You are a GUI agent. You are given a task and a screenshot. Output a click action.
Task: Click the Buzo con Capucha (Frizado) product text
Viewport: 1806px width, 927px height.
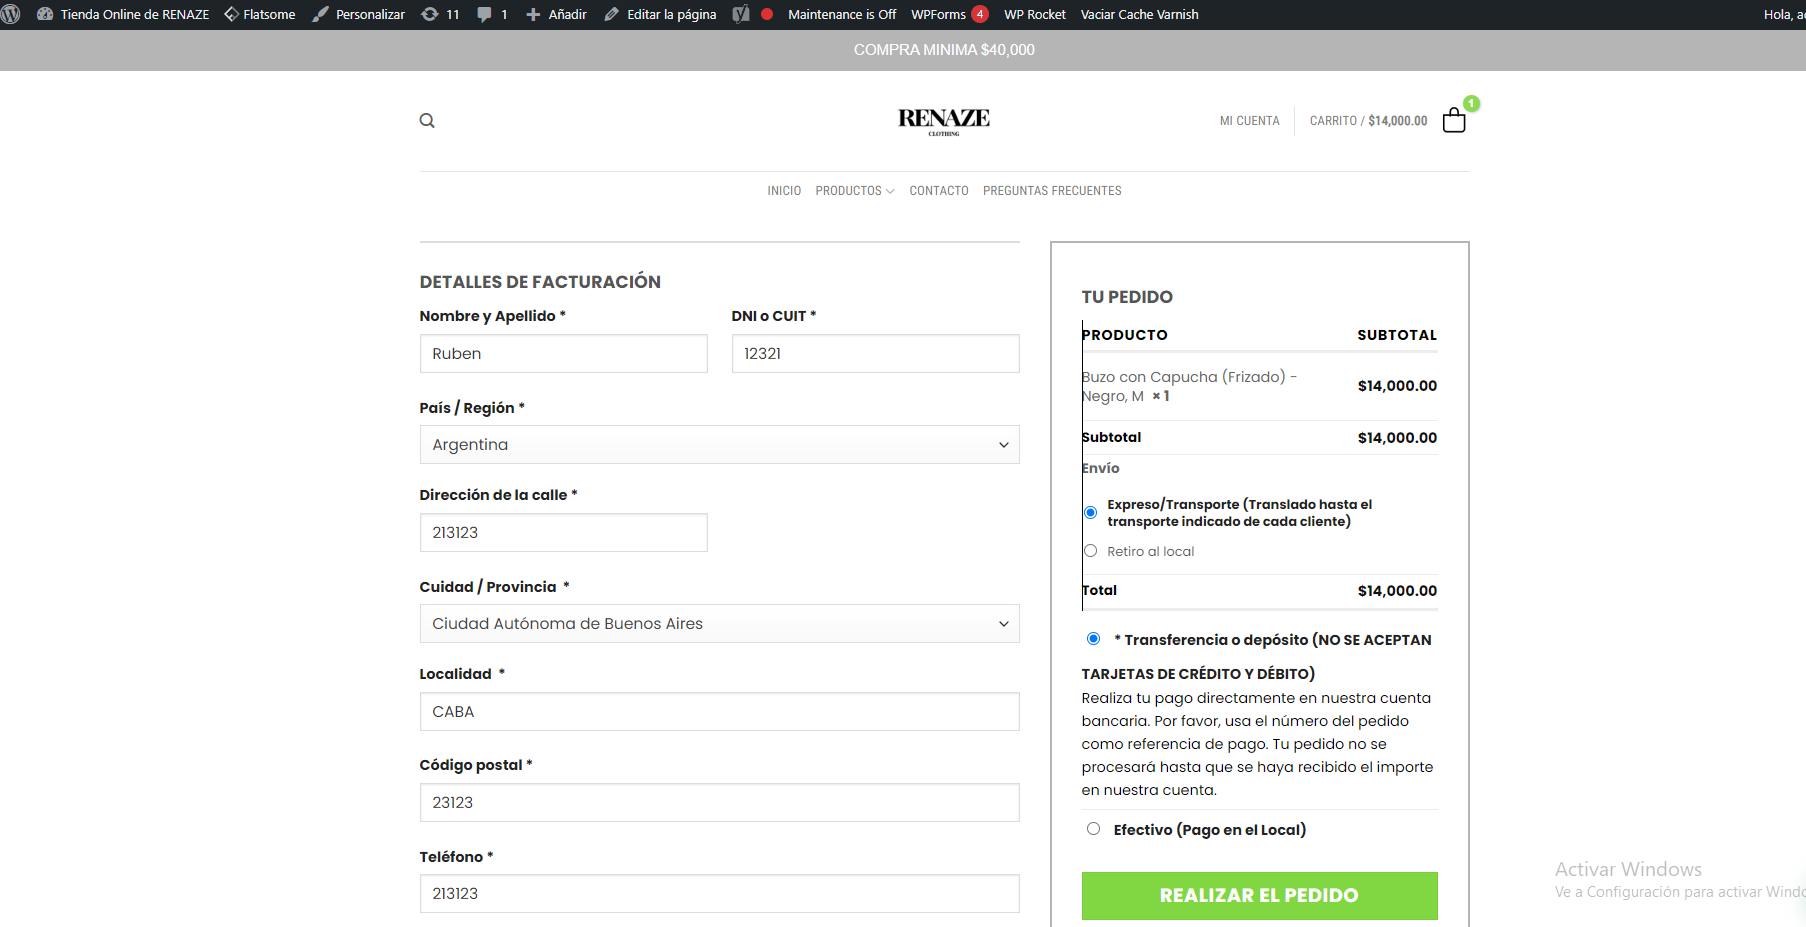(x=1189, y=386)
